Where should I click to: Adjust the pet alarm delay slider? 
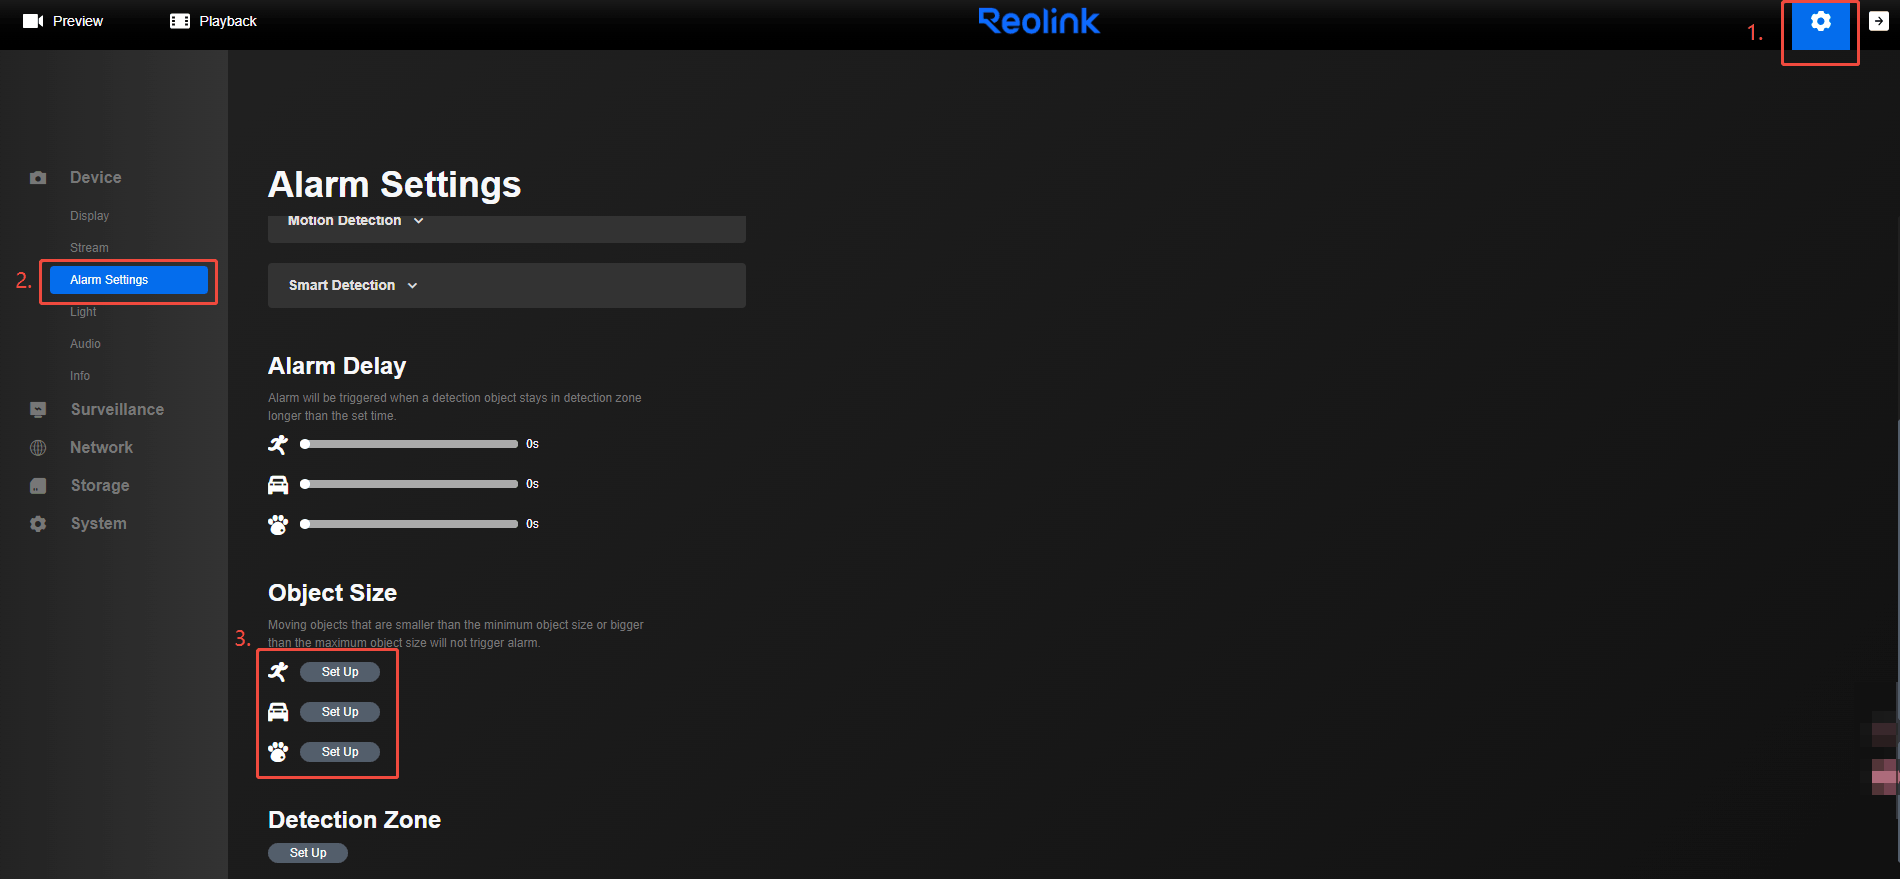(409, 524)
